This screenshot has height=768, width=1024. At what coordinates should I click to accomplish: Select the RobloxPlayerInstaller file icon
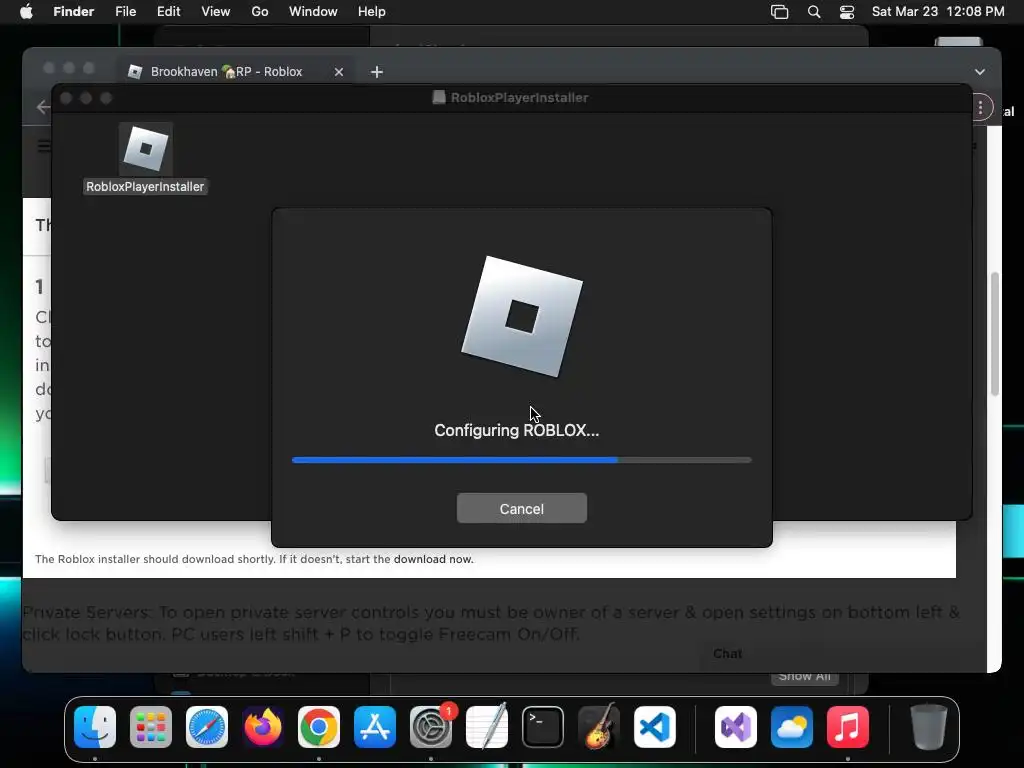click(x=146, y=149)
